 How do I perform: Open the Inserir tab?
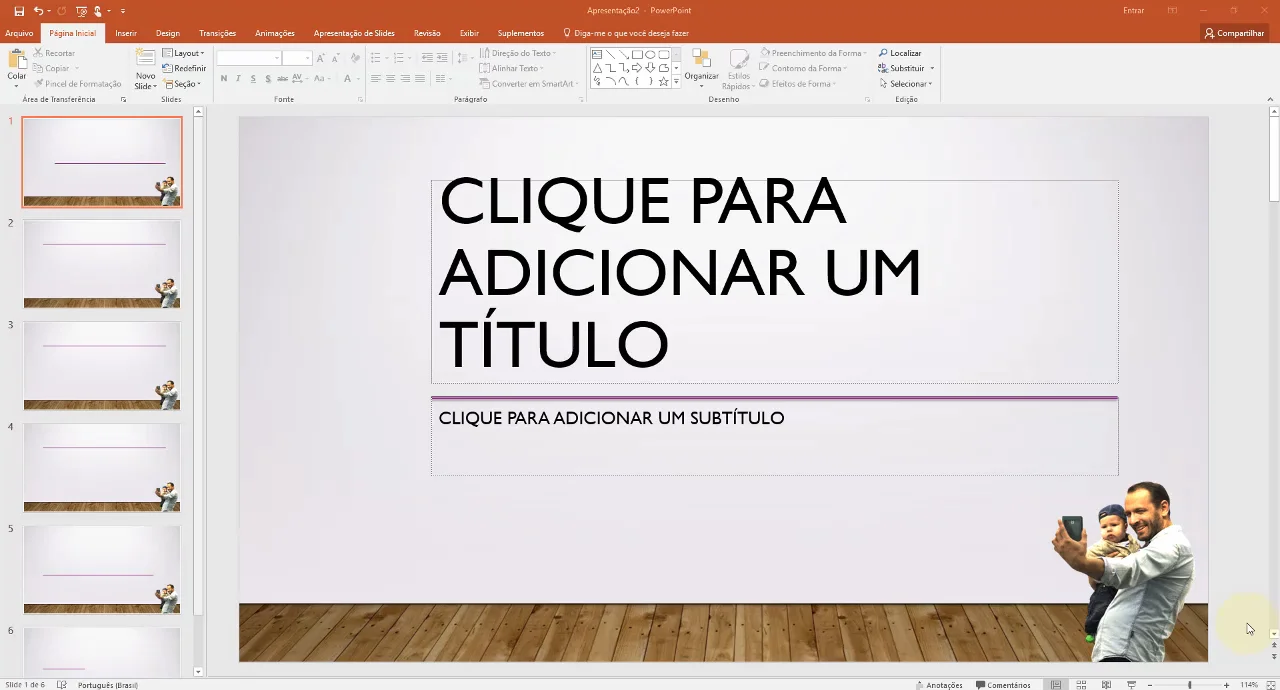click(126, 33)
